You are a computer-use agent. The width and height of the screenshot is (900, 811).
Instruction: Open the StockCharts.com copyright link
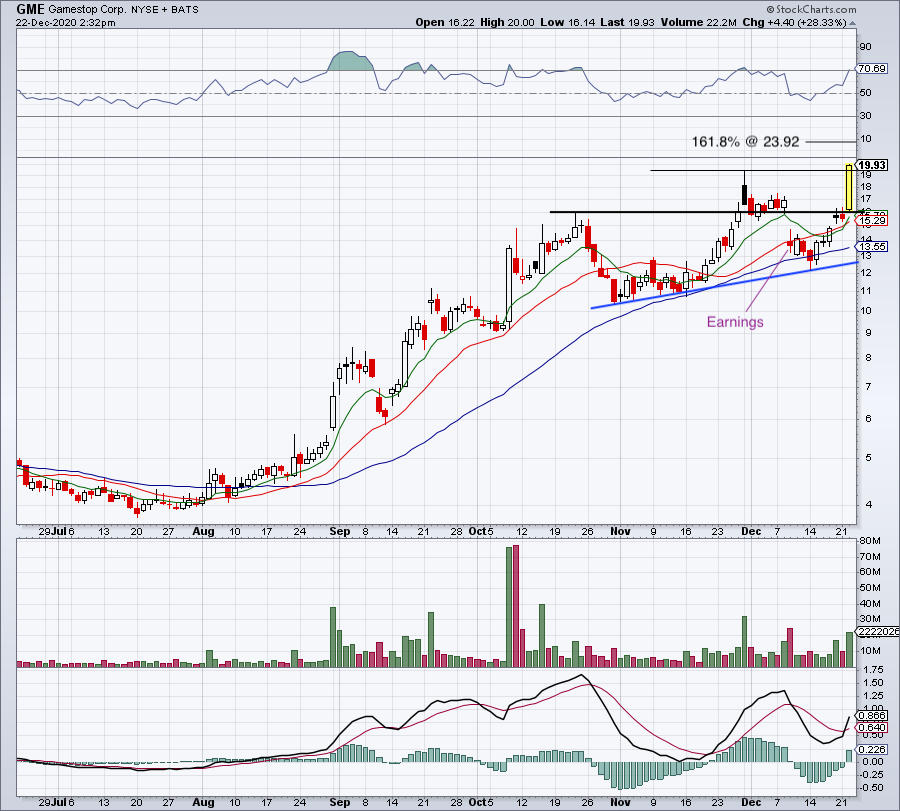tap(812, 9)
